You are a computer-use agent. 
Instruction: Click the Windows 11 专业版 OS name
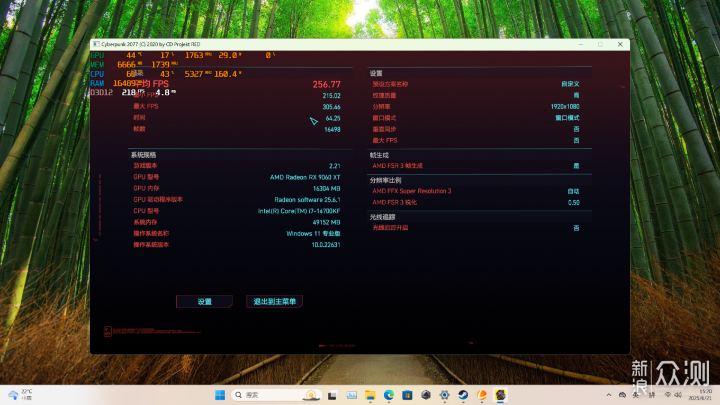(x=313, y=234)
